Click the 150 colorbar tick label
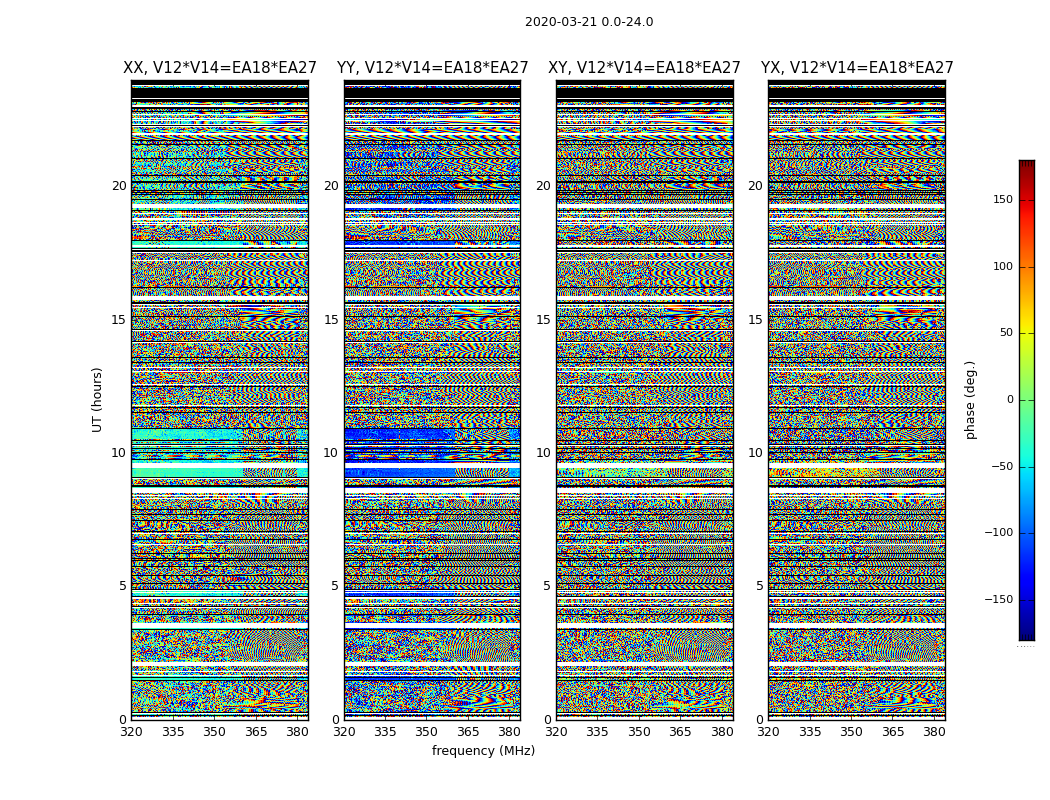1050x800 pixels. (1002, 199)
